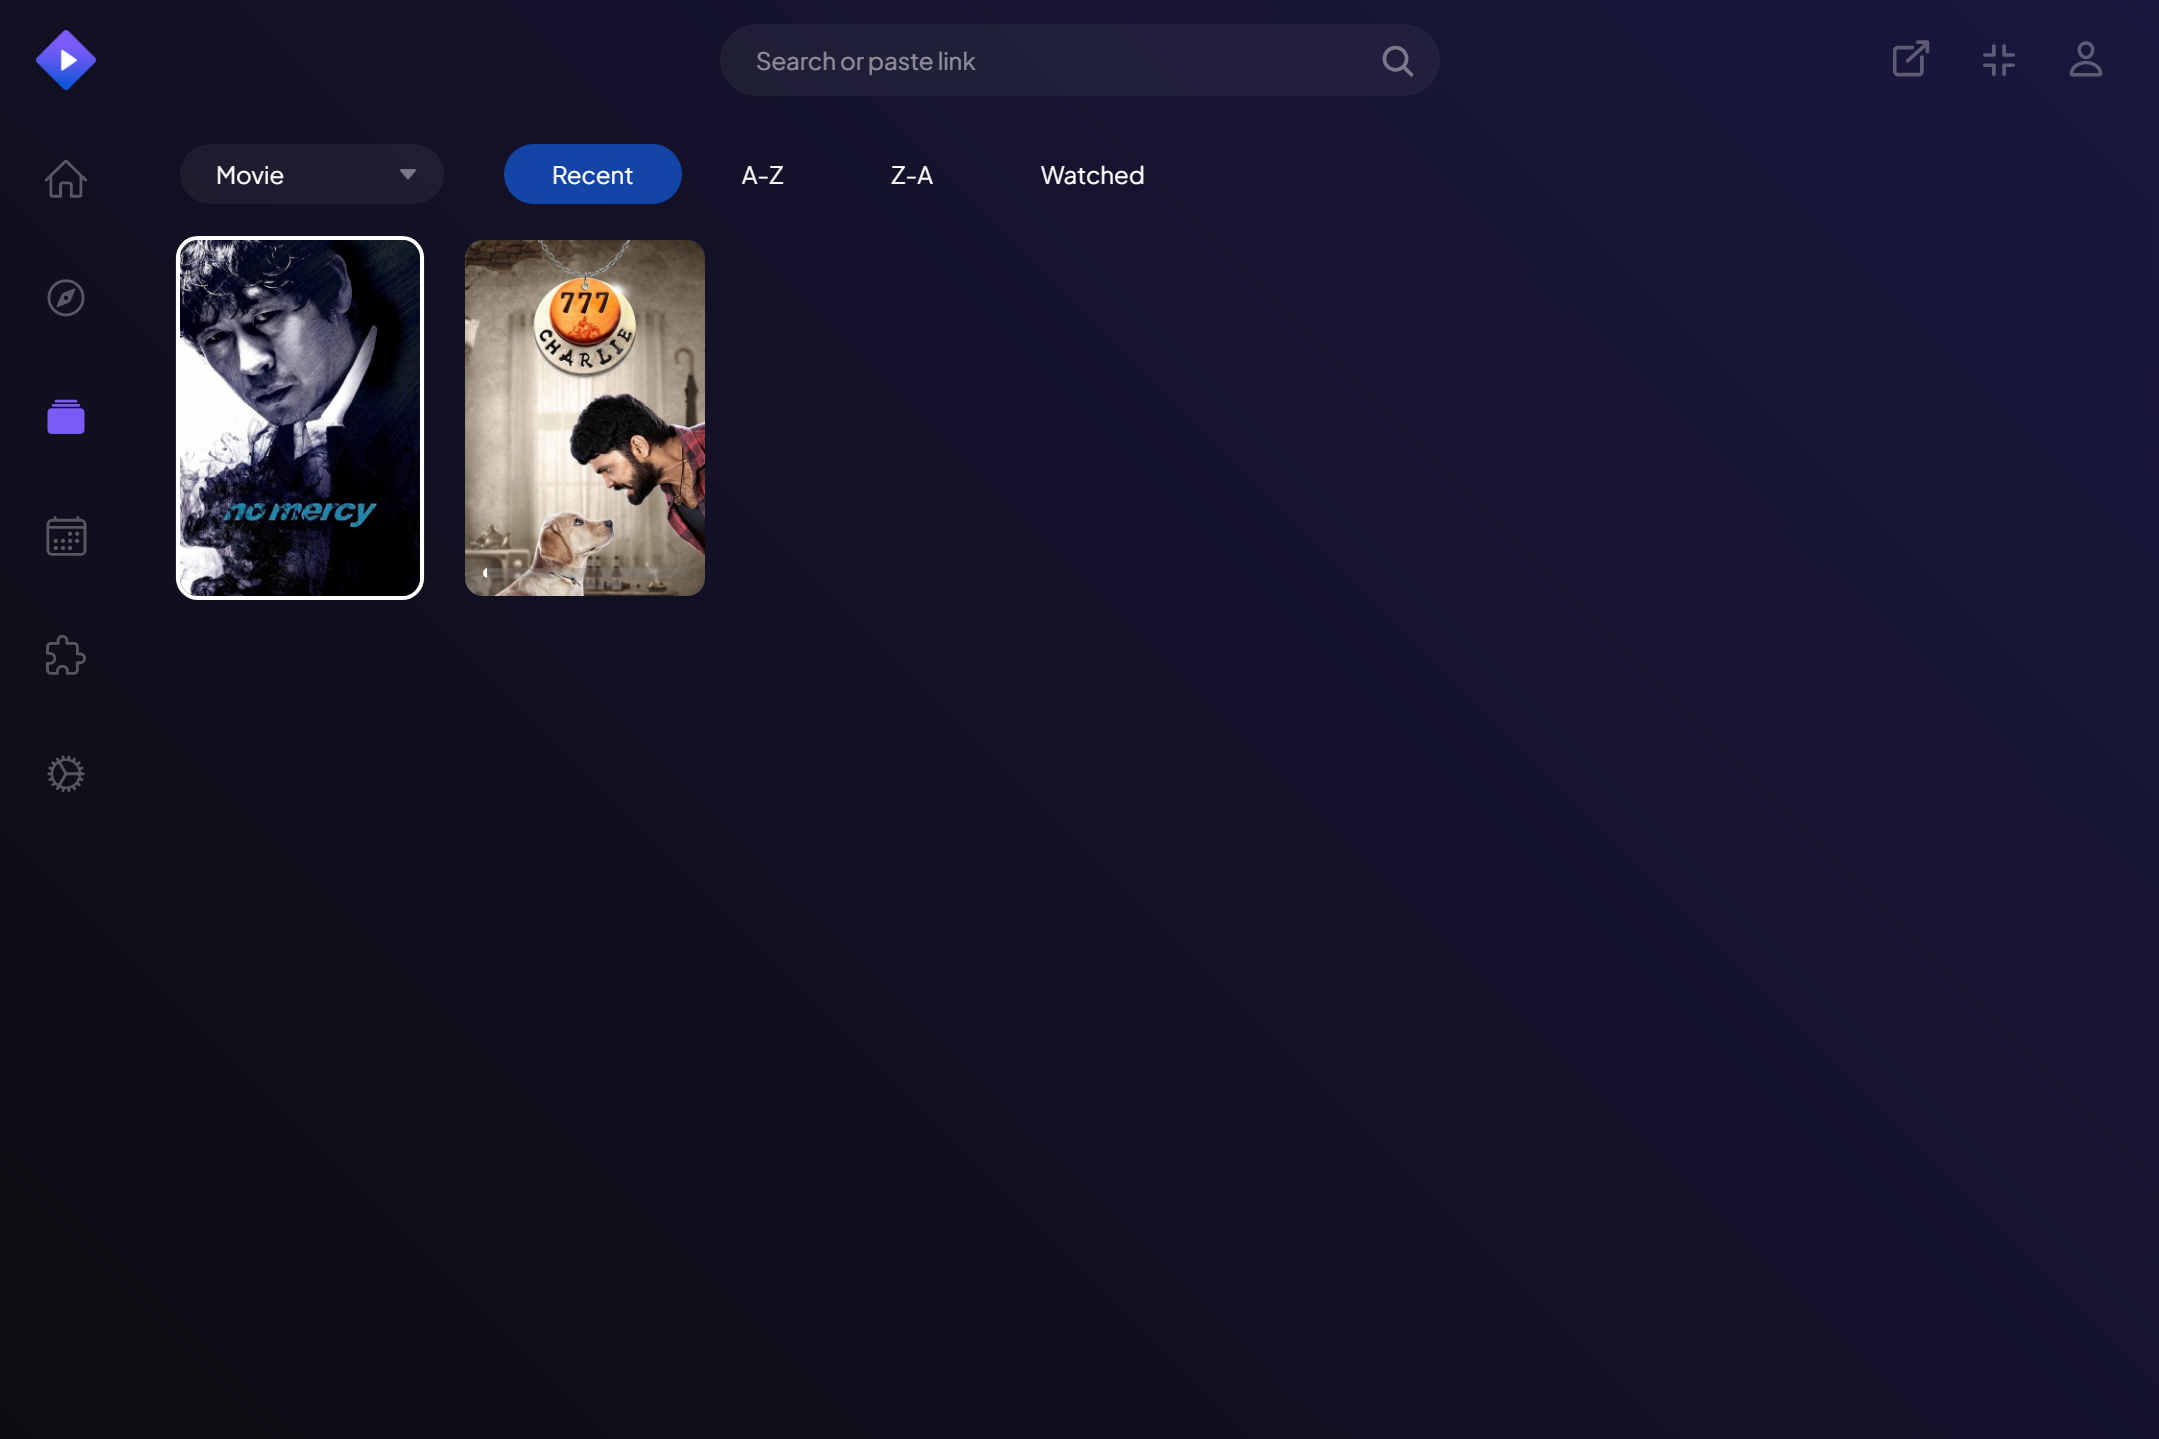Expand the Movie type dropdown
This screenshot has height=1439, width=2159.
tap(290, 175)
